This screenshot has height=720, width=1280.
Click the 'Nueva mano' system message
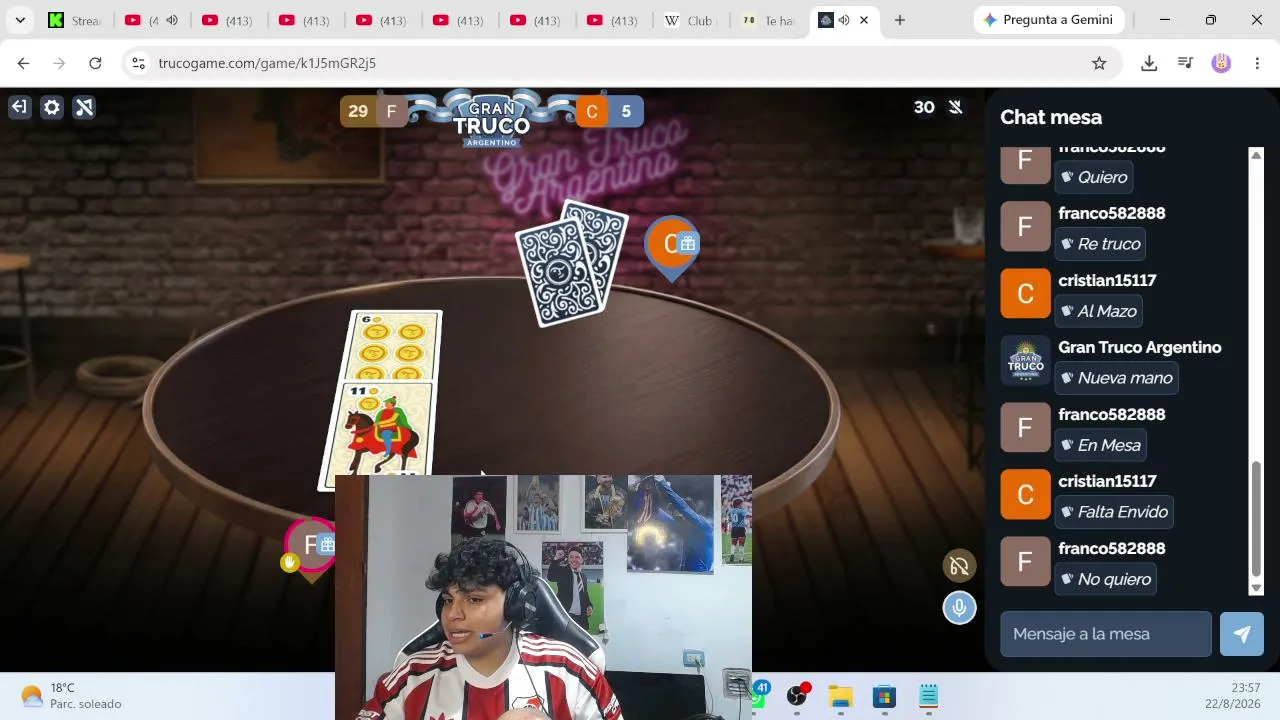click(1116, 378)
